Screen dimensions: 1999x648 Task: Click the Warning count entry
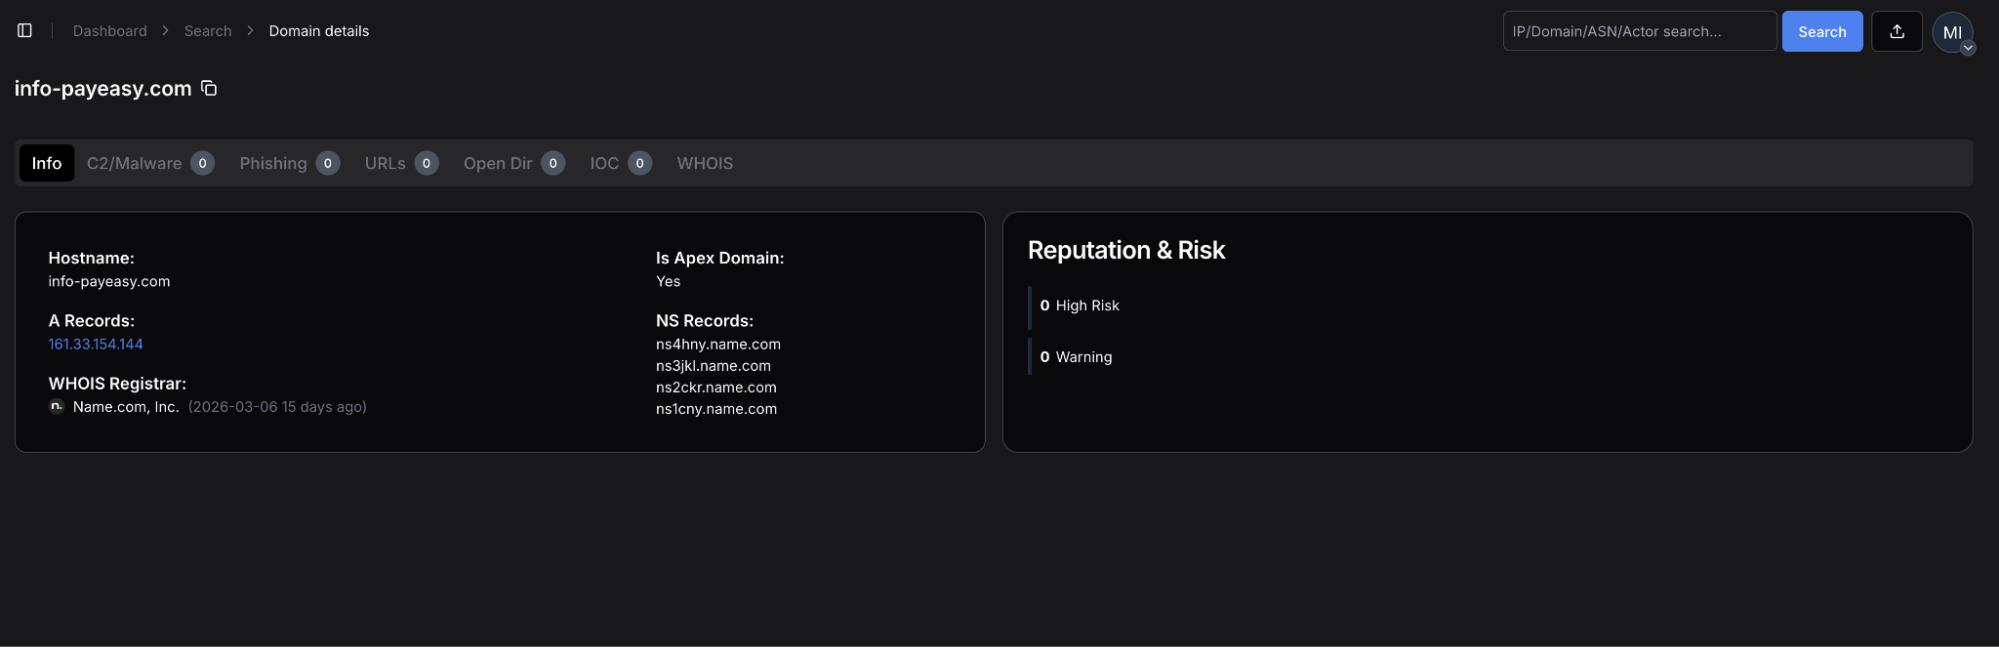pos(1076,357)
